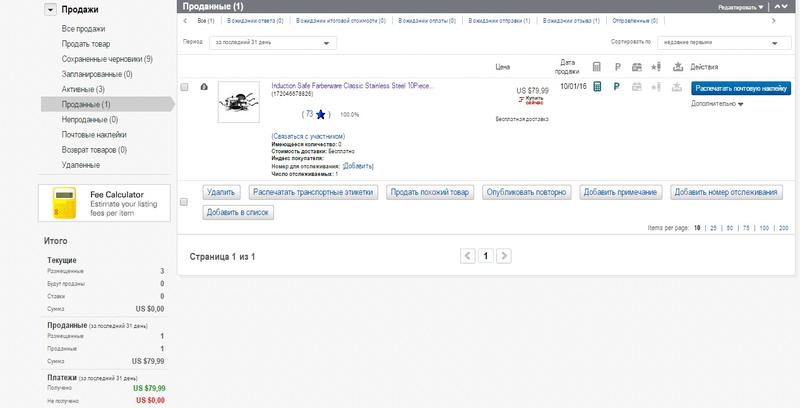Click the teal calculator icon in item row
Screen dimensions: 800x408
(x=596, y=87)
